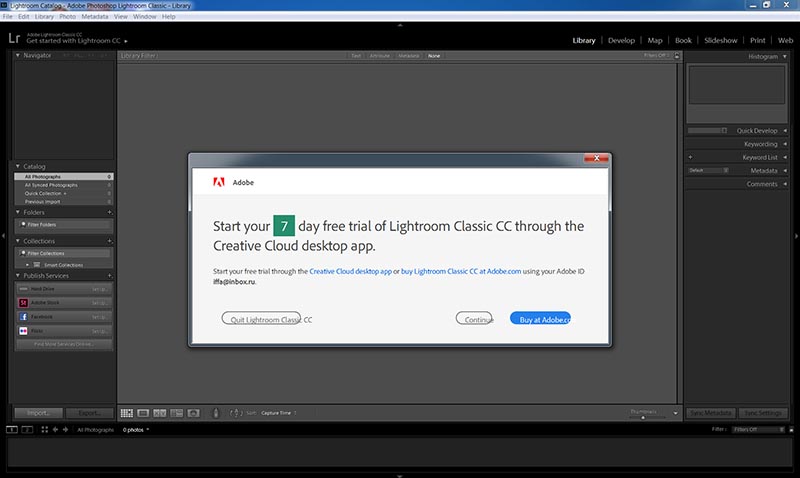This screenshot has width=800, height=478.
Task: Open Creative Cloud desktop app link
Action: tap(351, 271)
